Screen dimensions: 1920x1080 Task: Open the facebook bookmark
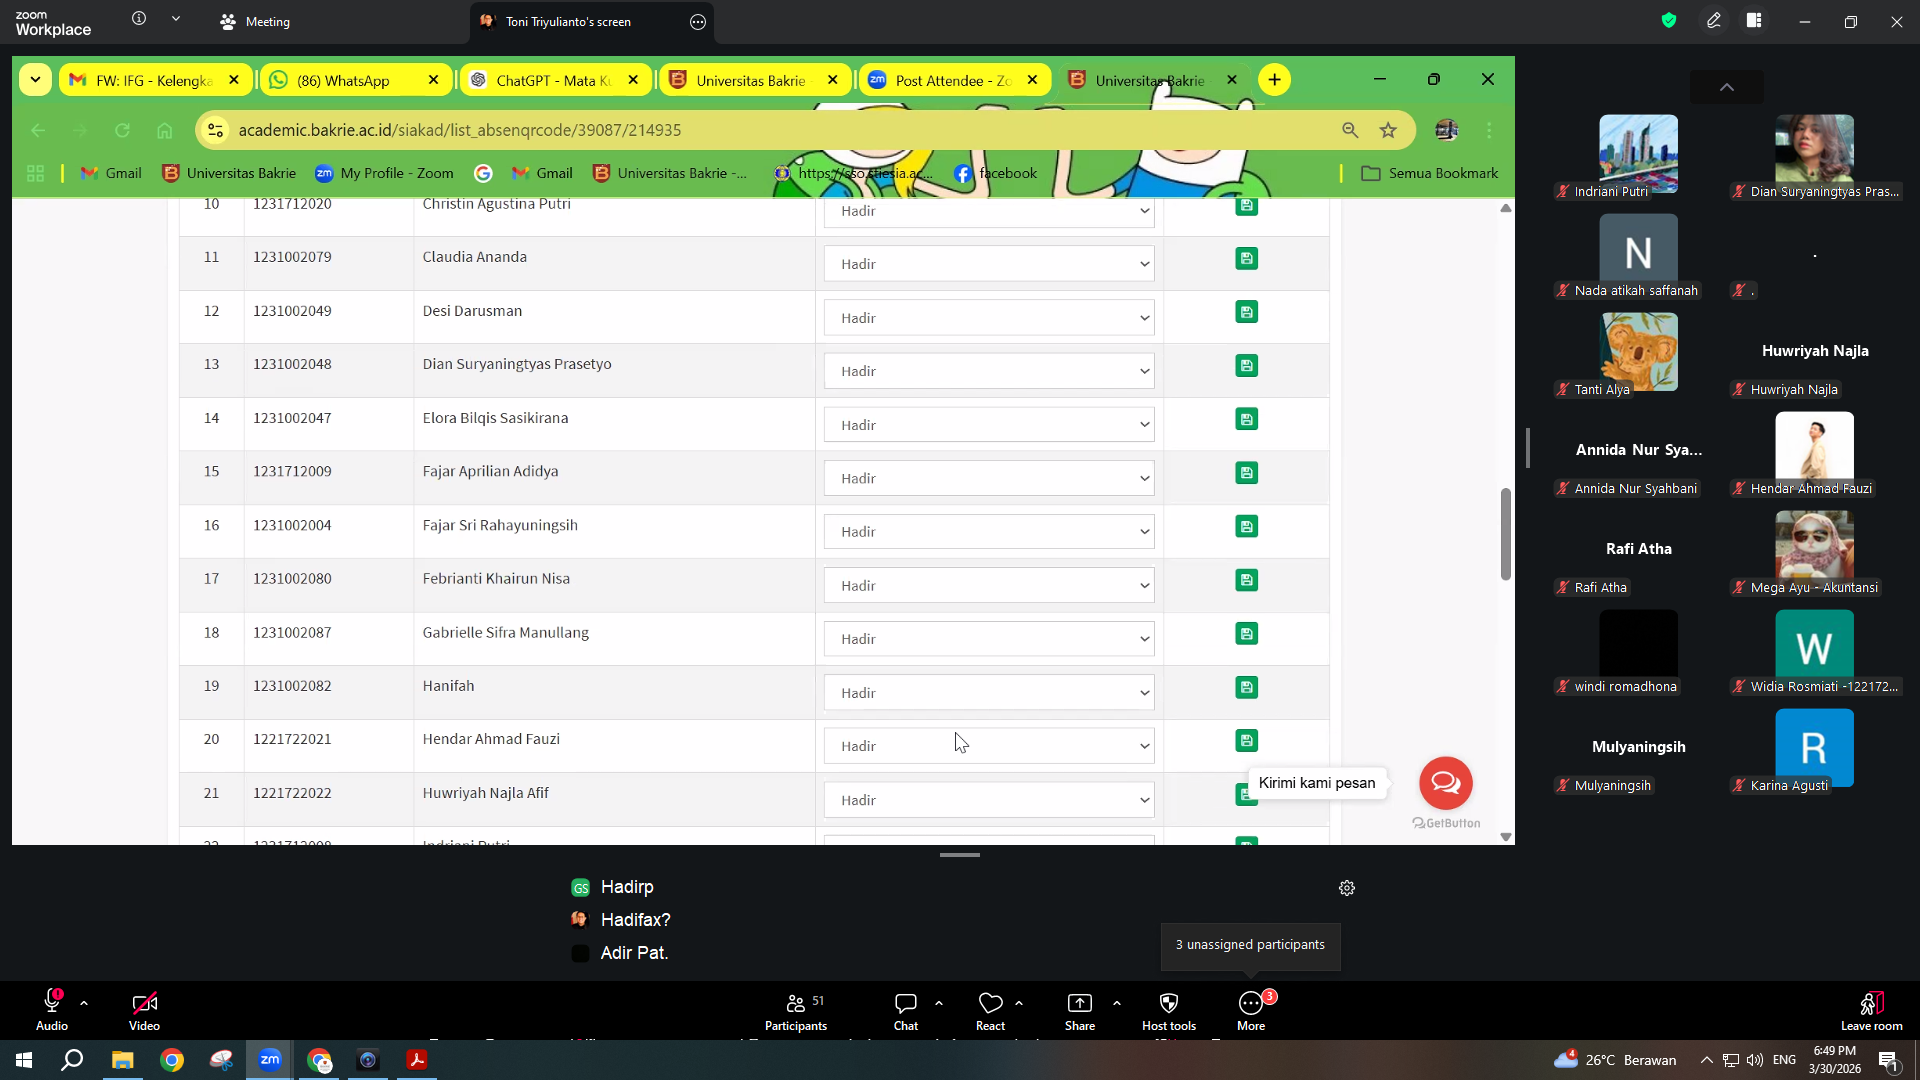(996, 173)
